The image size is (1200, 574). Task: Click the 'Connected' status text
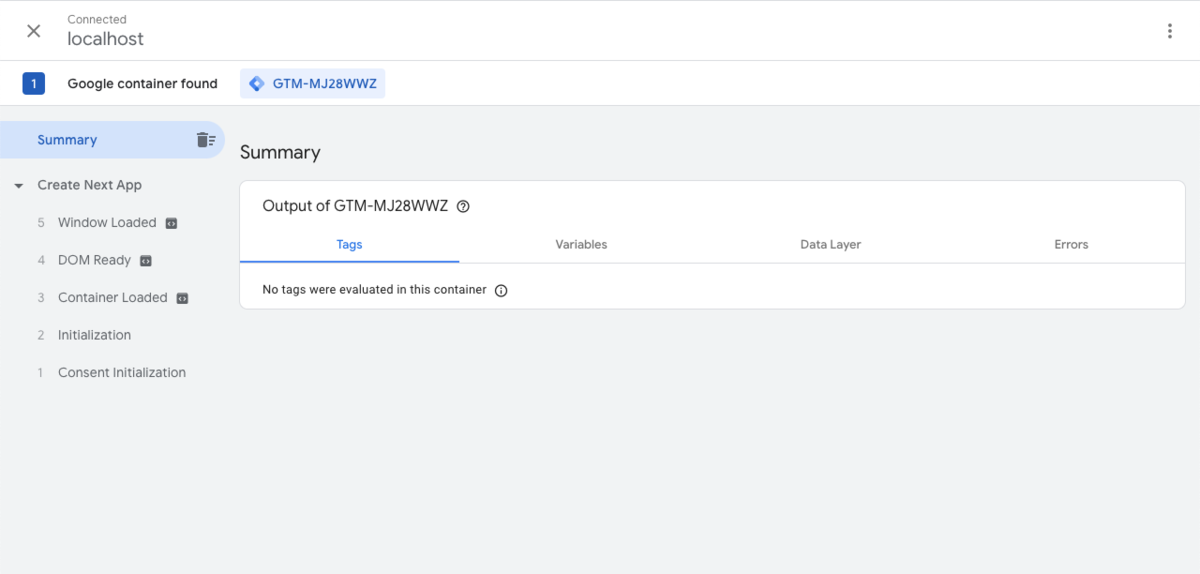(x=97, y=19)
